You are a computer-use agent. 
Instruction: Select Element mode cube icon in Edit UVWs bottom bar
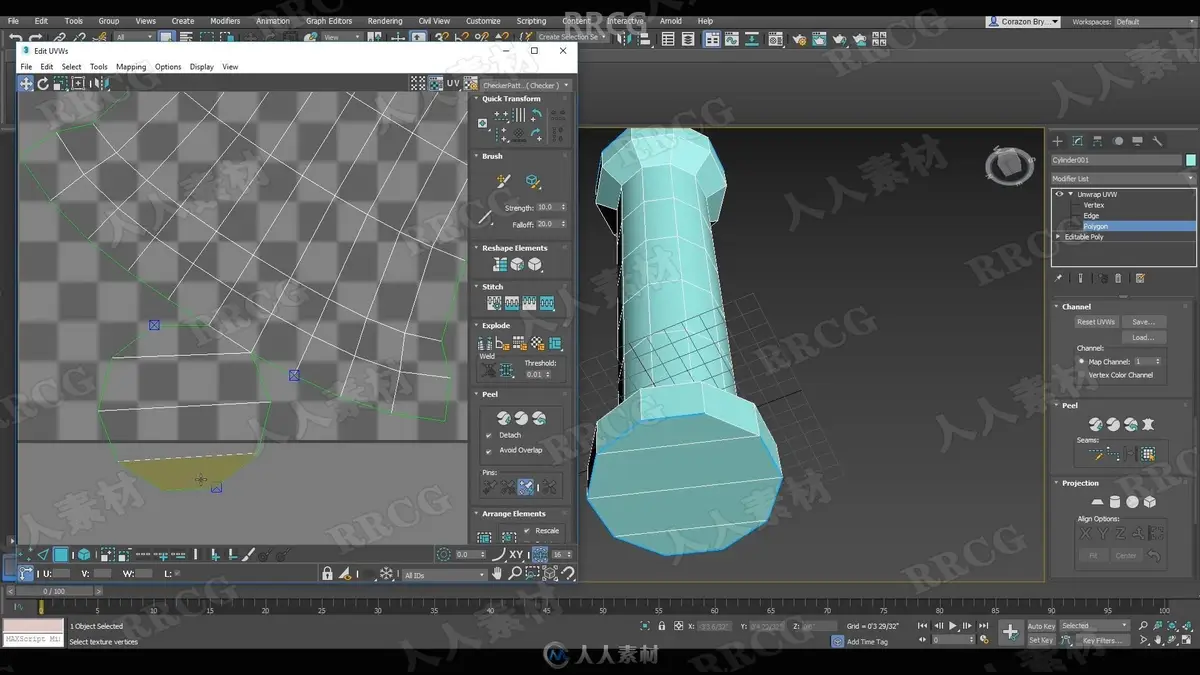pos(84,555)
